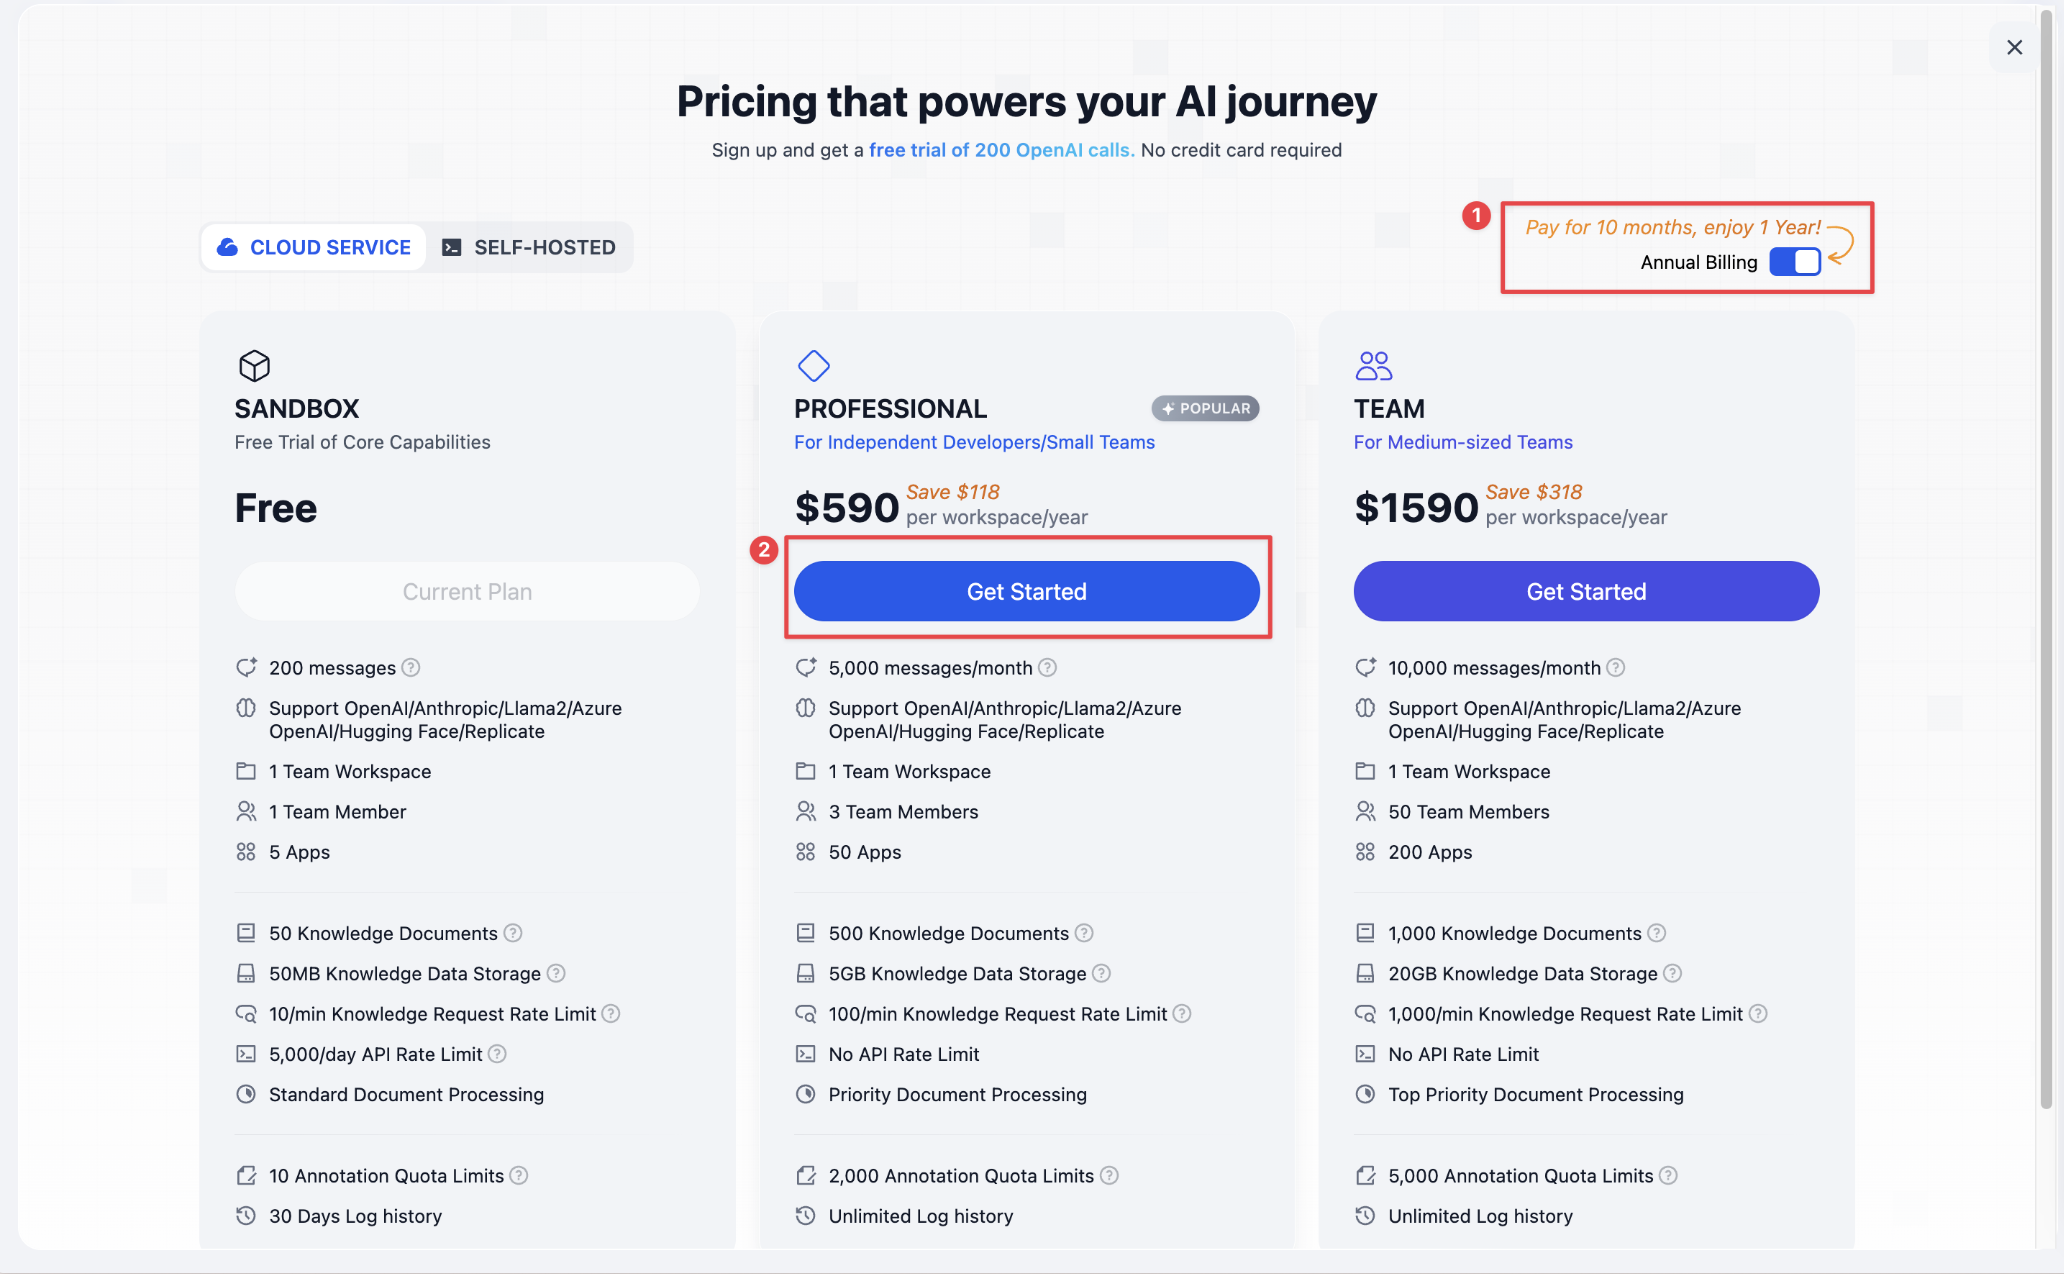The height and width of the screenshot is (1274, 2064).
Task: Click the Popular badge on Professional
Action: (x=1205, y=408)
